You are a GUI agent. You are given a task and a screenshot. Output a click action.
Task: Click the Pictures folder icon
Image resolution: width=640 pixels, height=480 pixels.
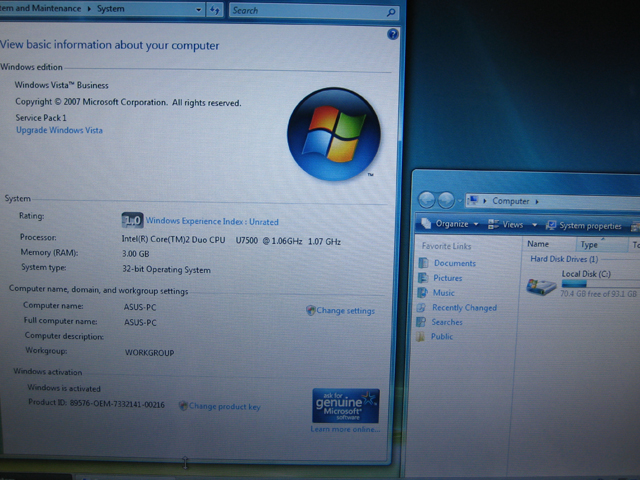pyautogui.click(x=423, y=278)
